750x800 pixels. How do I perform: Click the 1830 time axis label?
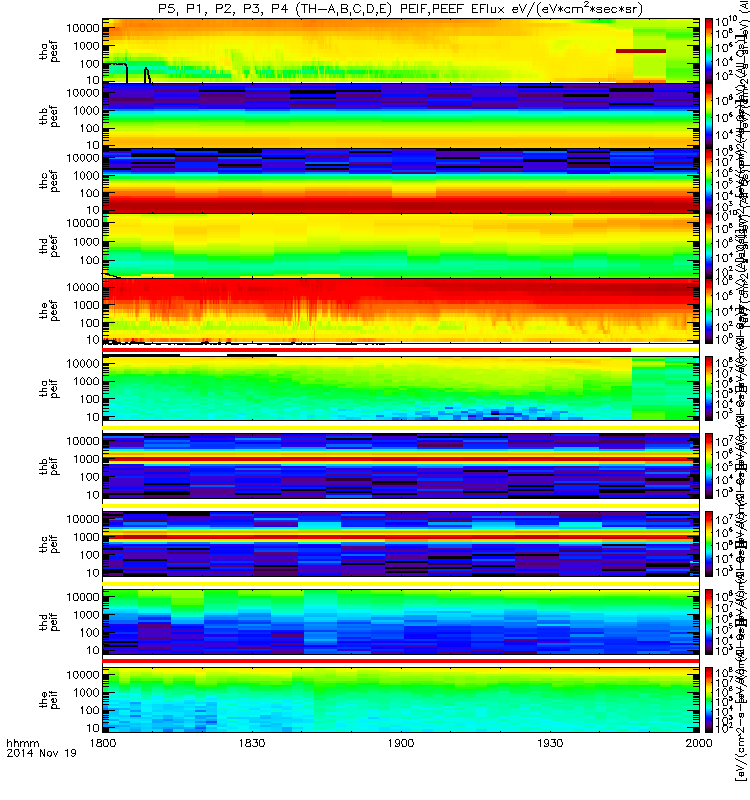click(252, 743)
